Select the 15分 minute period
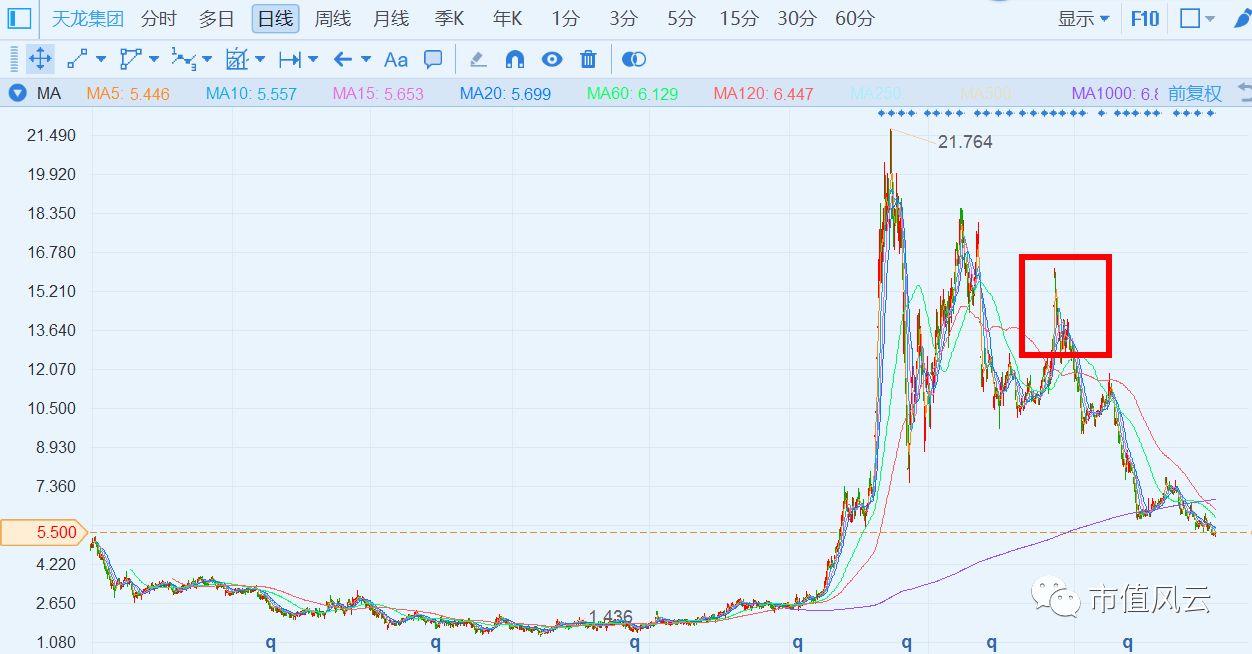This screenshot has height=654, width=1252. [x=739, y=18]
